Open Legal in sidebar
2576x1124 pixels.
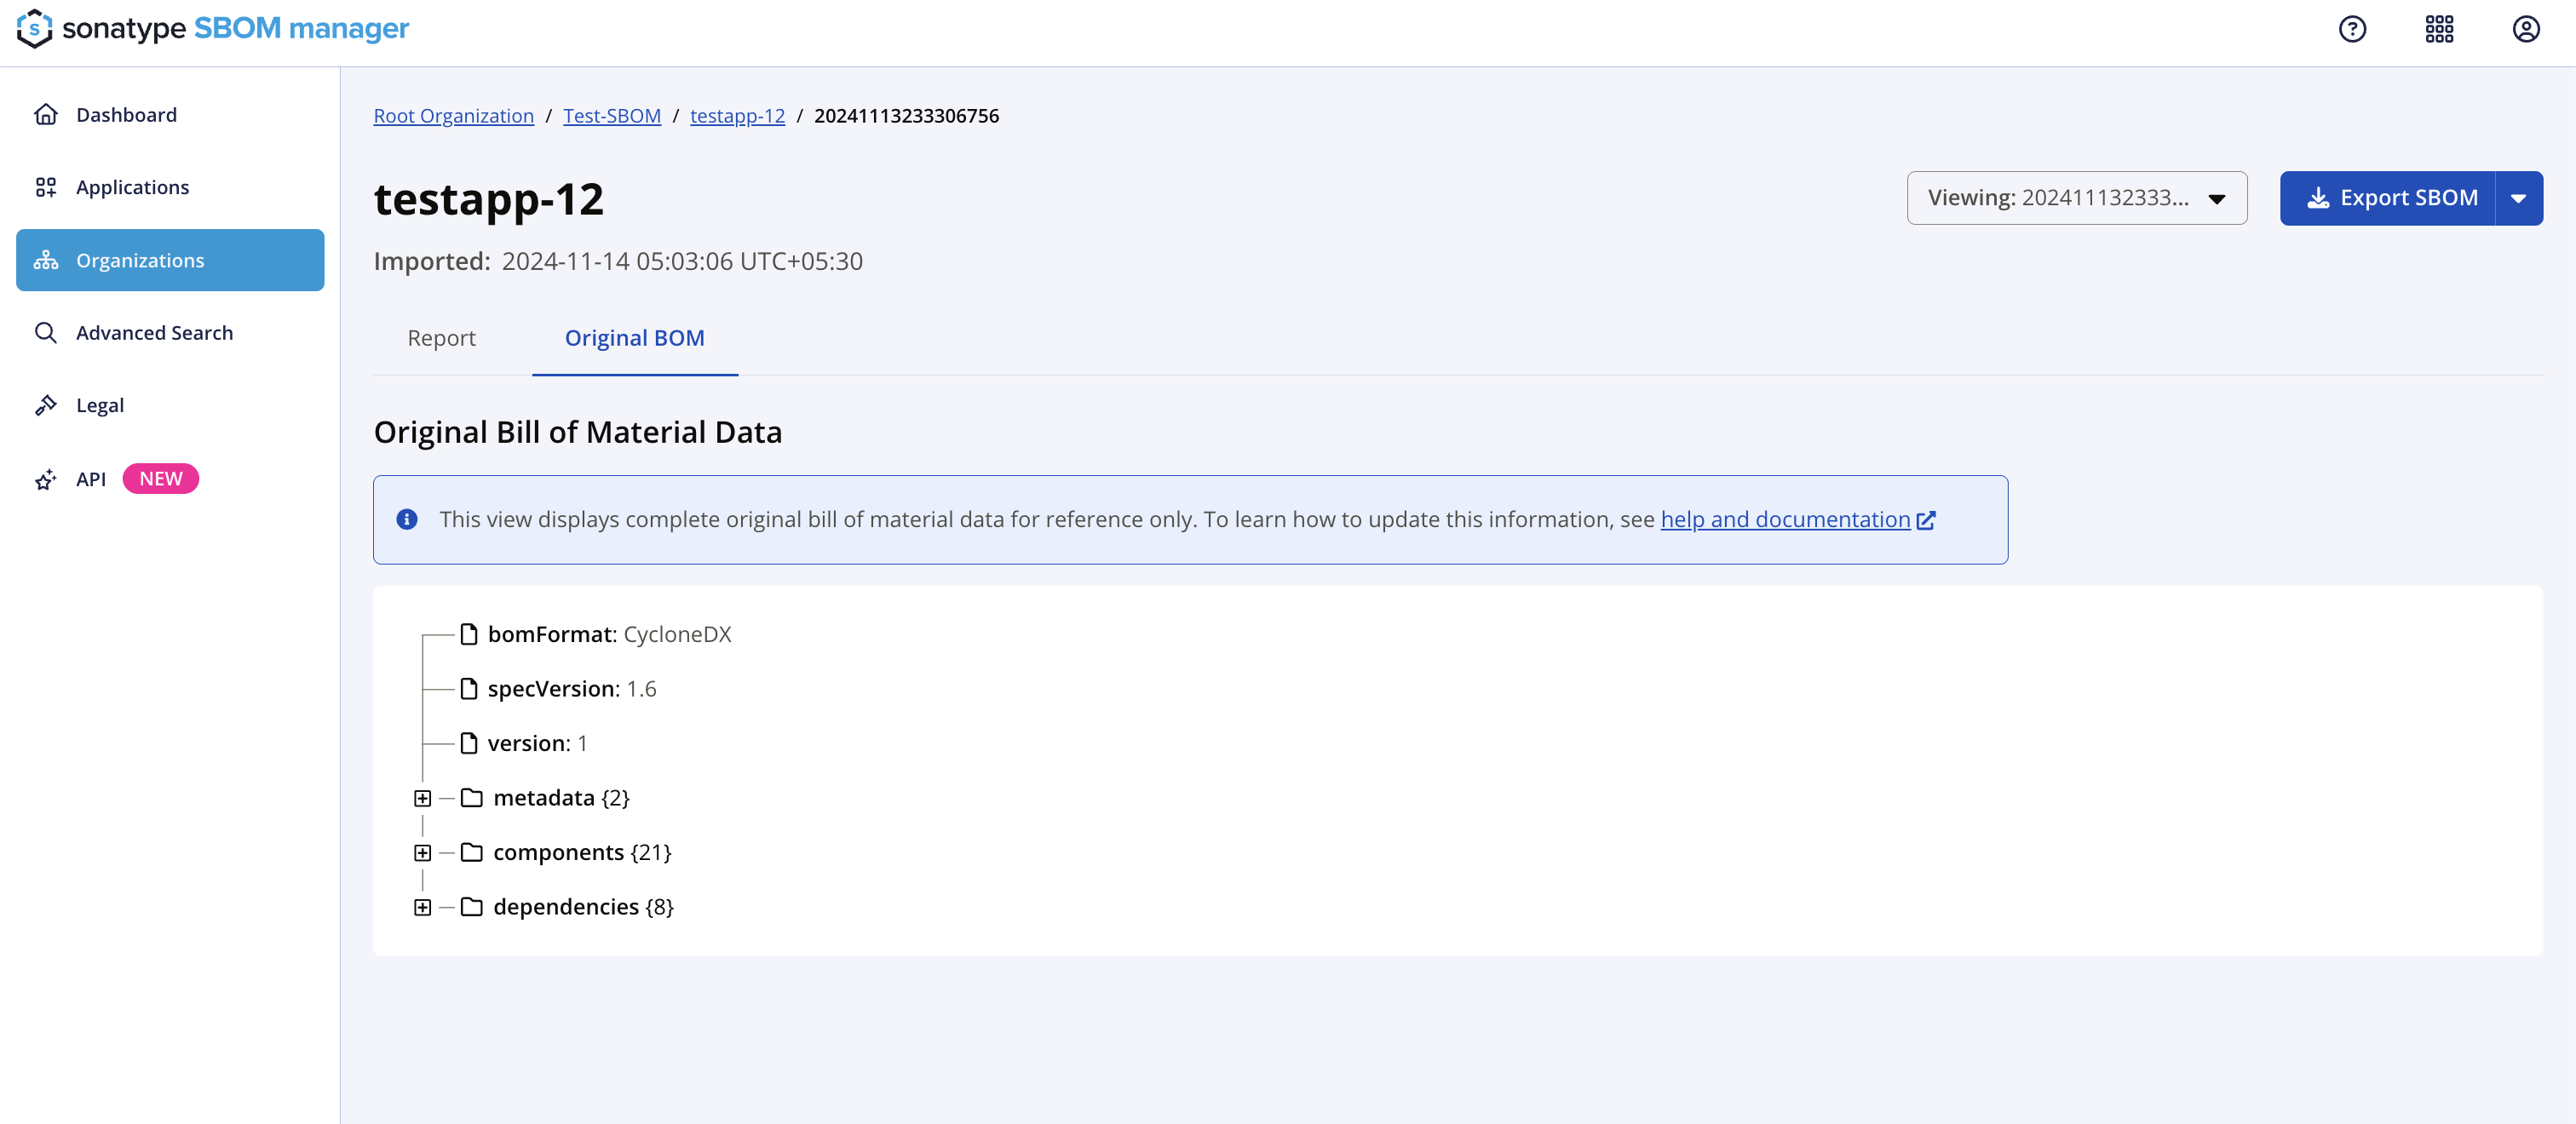[170, 405]
